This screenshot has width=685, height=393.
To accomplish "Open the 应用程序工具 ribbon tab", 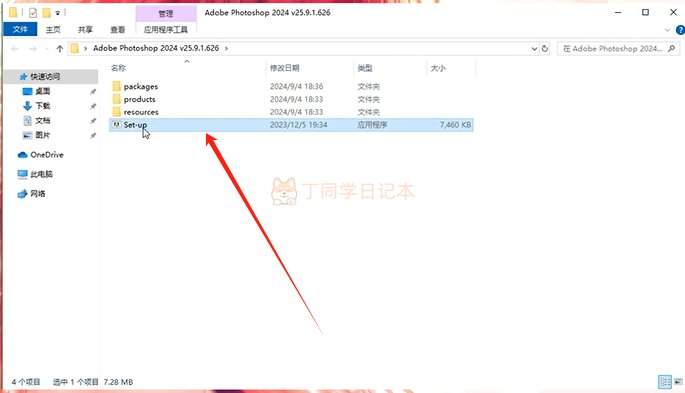I will pyautogui.click(x=166, y=29).
